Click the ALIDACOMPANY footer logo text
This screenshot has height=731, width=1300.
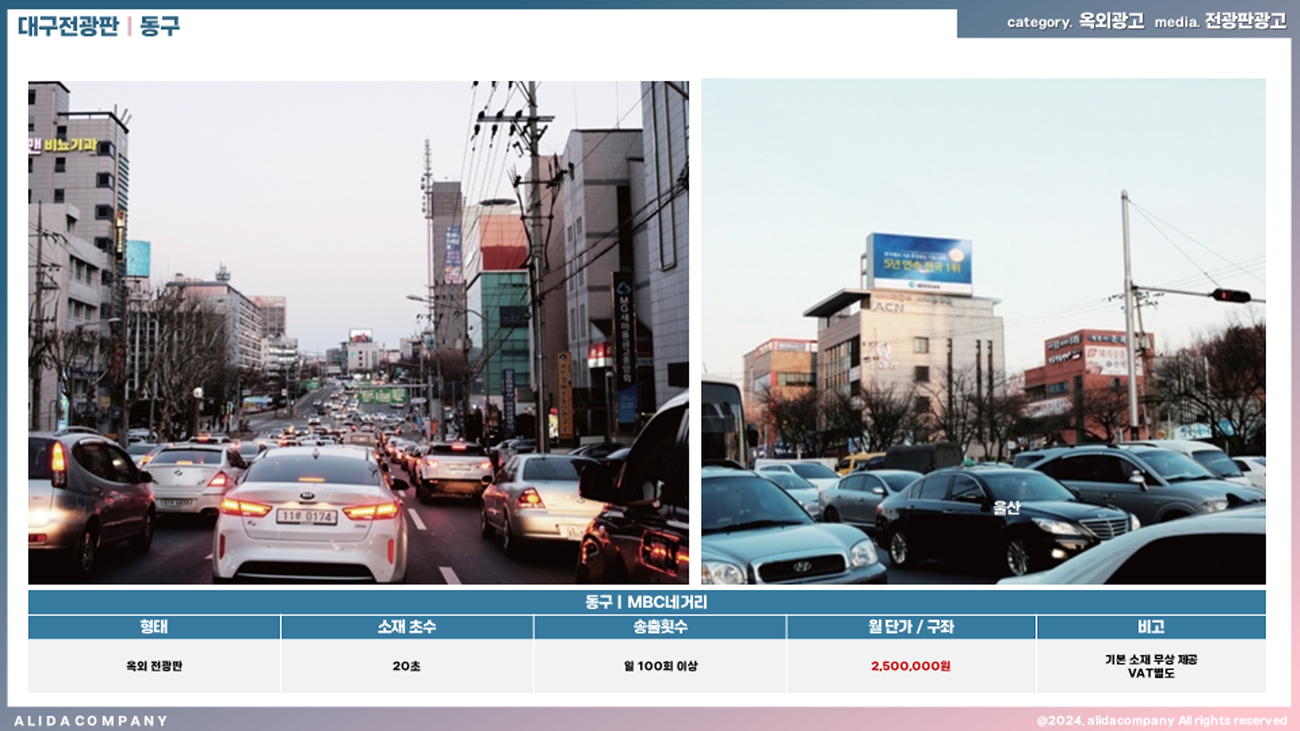pos(91,720)
